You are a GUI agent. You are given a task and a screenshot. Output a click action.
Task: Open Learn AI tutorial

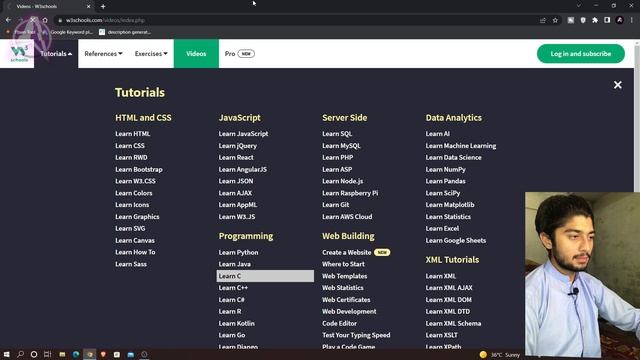(438, 133)
